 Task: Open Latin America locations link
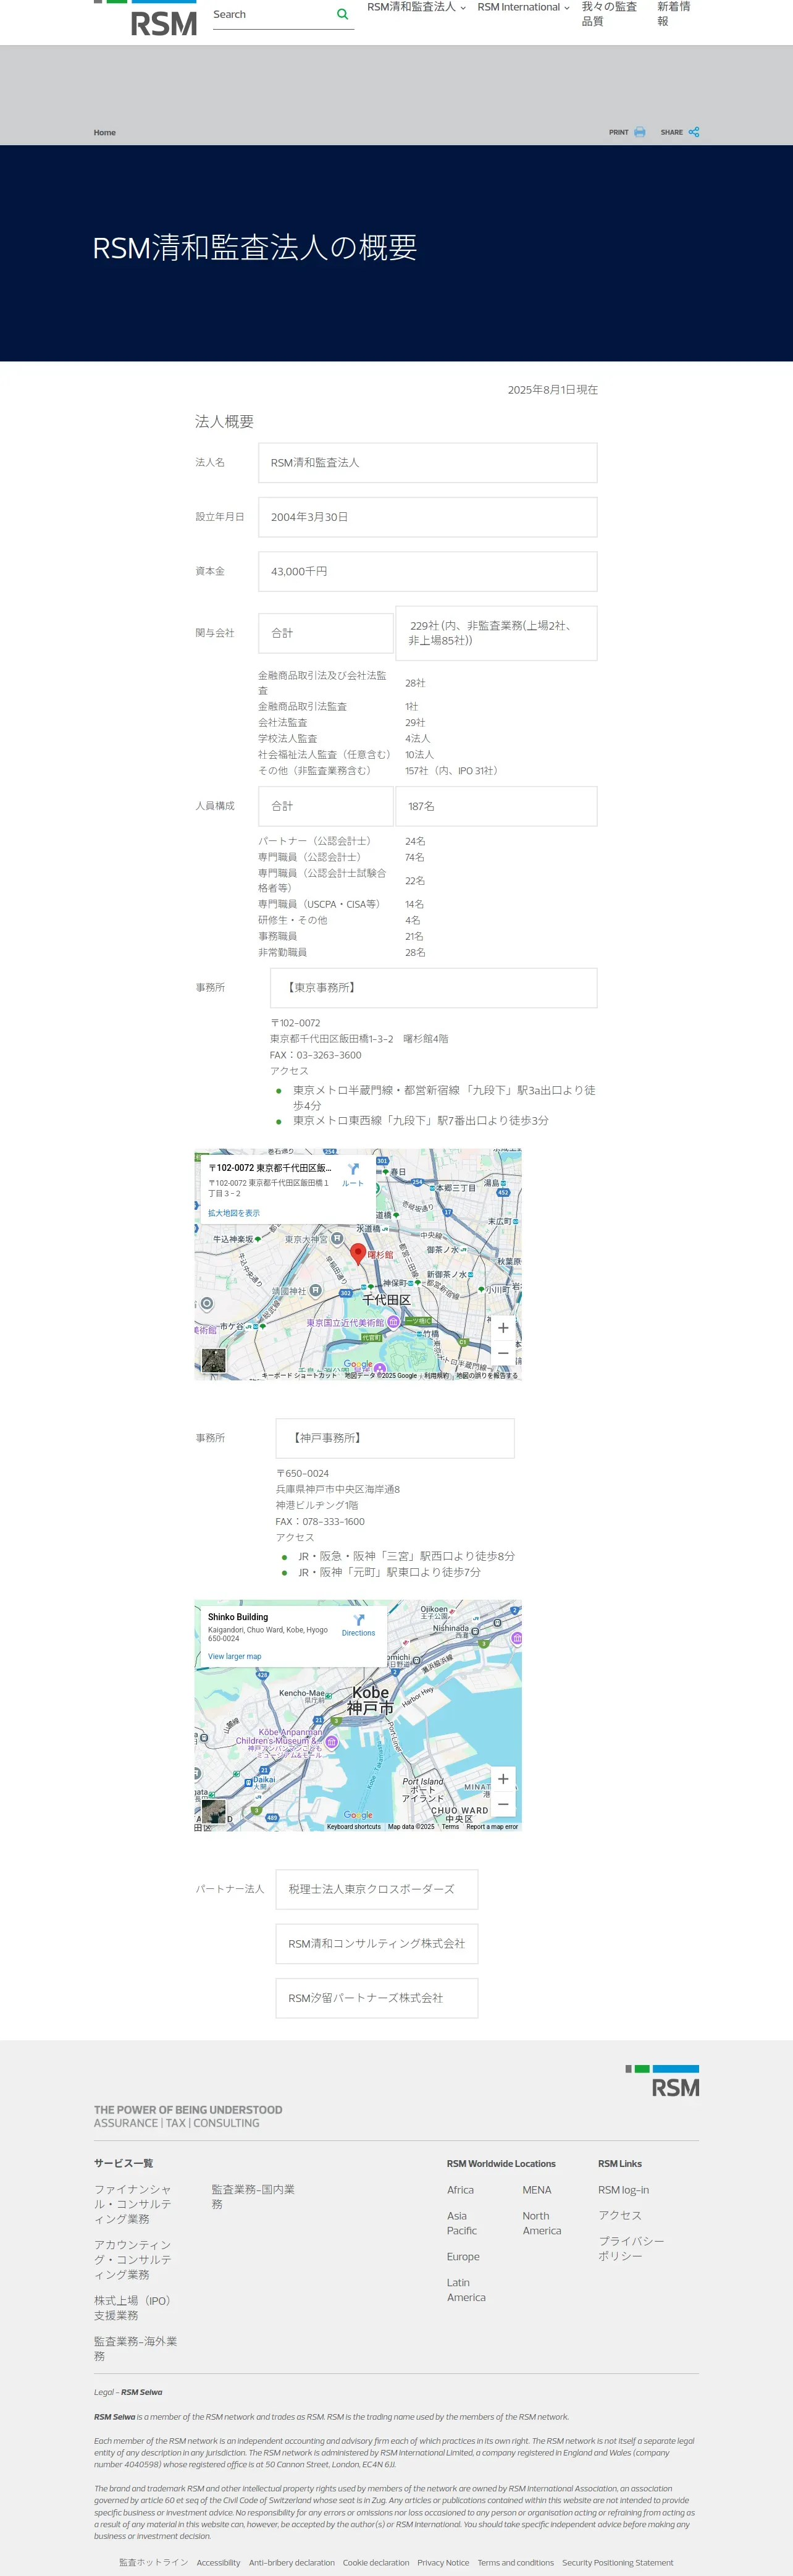tap(466, 2289)
